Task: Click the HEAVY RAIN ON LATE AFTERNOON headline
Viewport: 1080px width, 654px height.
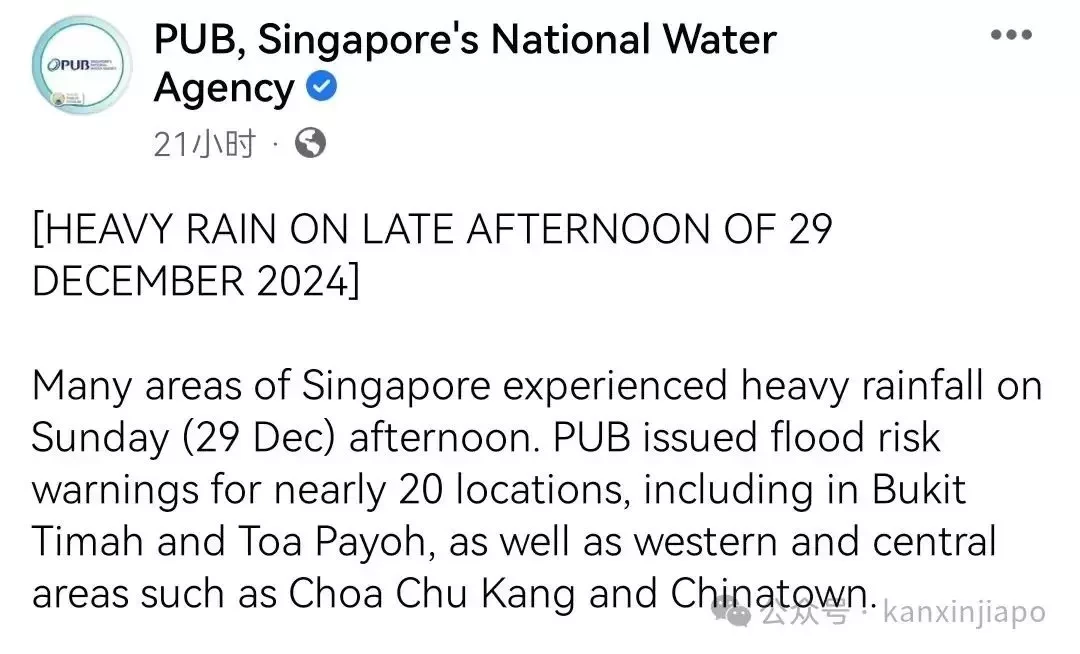Action: [x=433, y=229]
